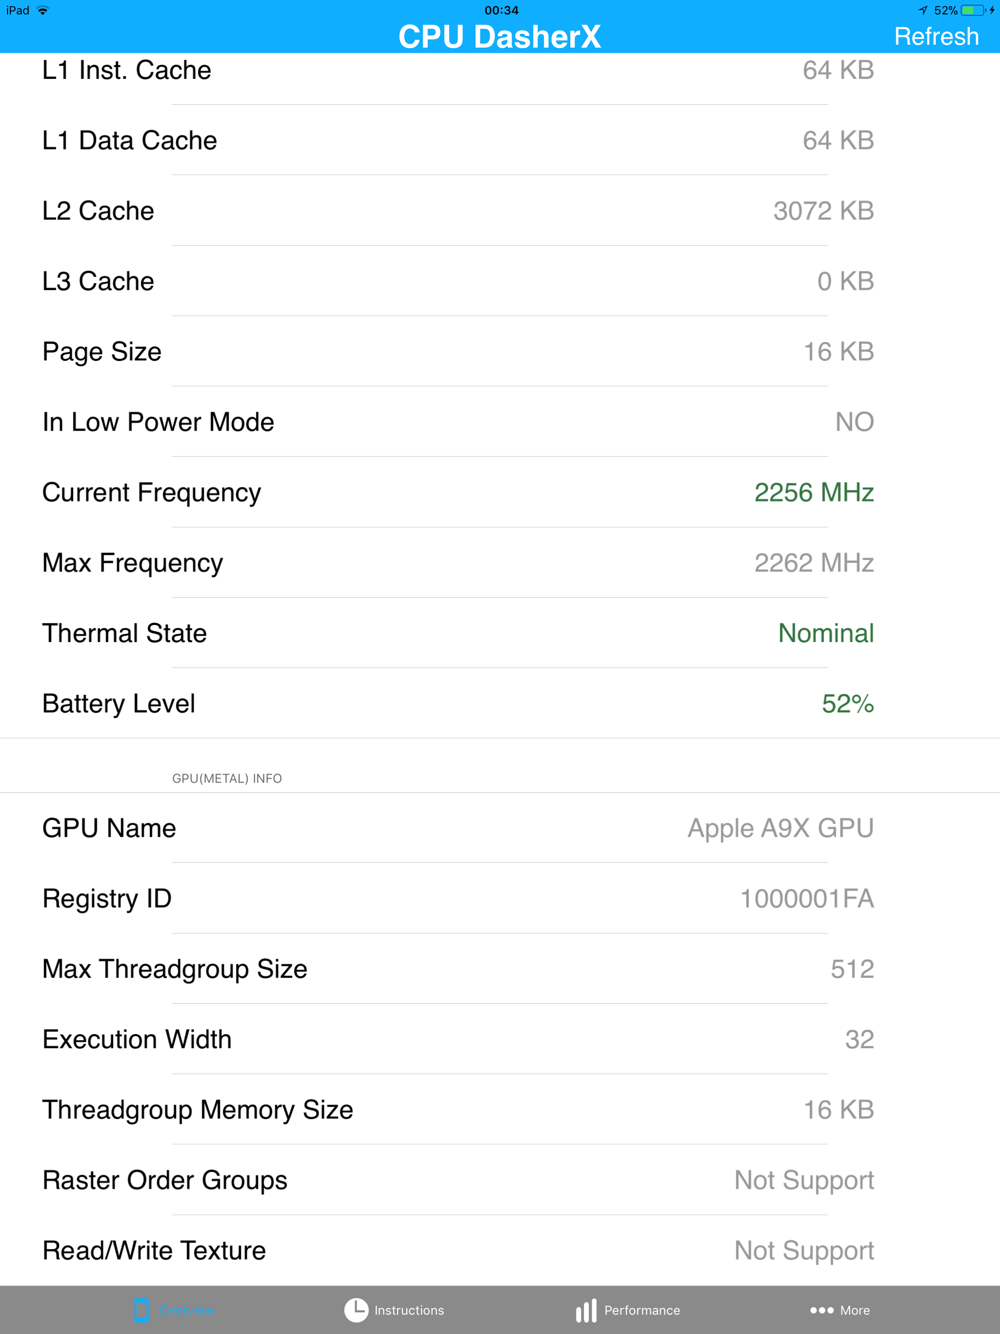Switch to the Performance tab label
1000x1334 pixels.
tap(642, 1310)
